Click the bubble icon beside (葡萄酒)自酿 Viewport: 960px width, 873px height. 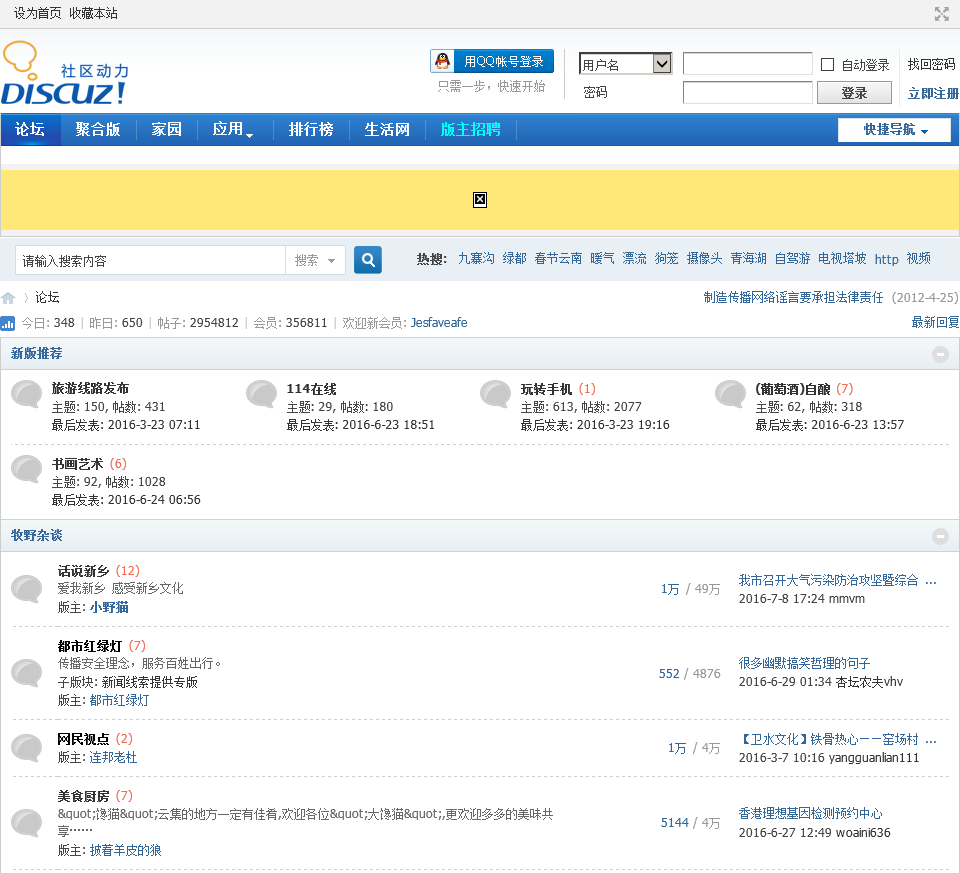point(730,394)
